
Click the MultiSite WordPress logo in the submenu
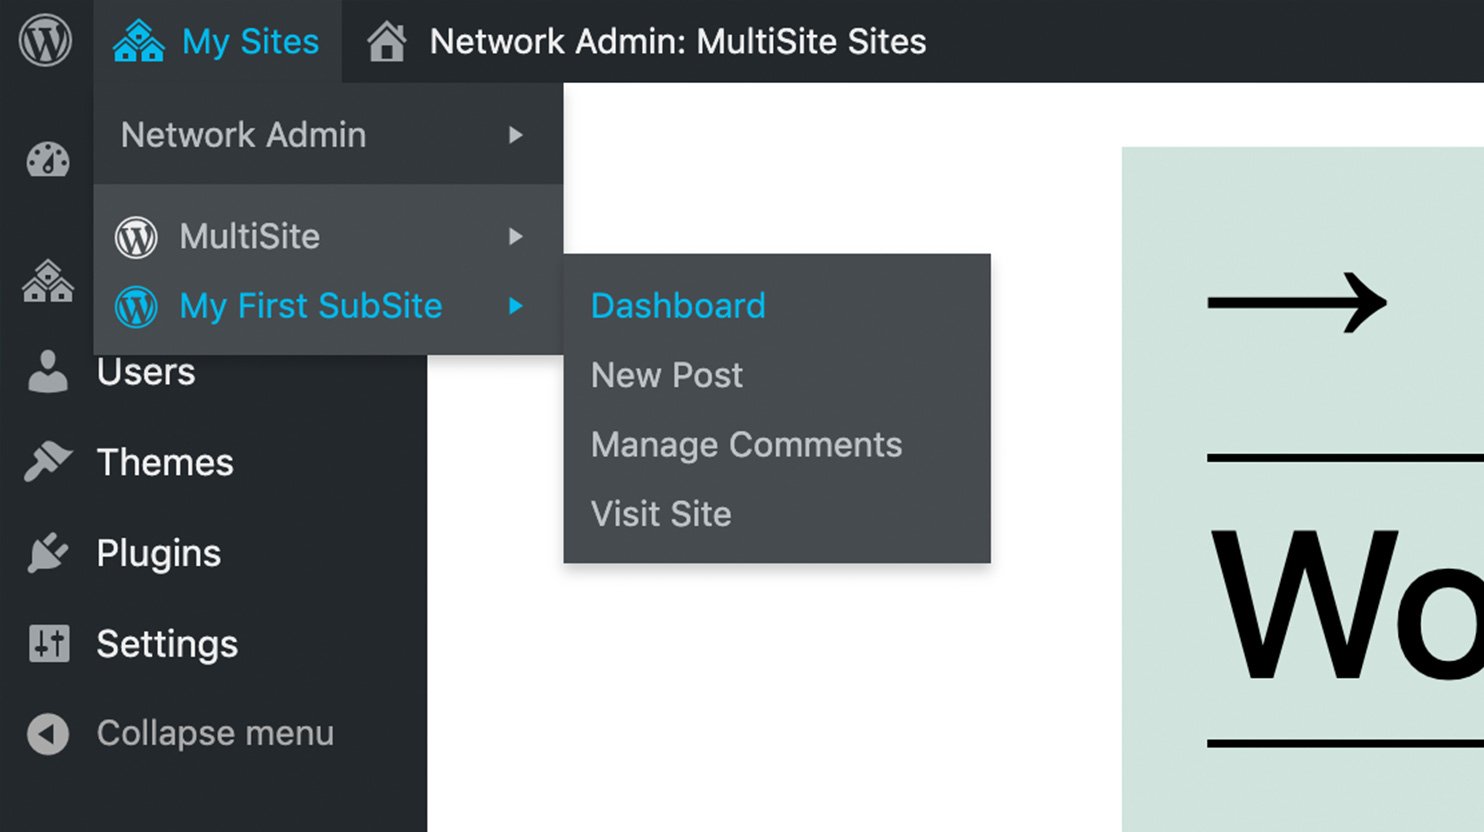[x=135, y=237]
